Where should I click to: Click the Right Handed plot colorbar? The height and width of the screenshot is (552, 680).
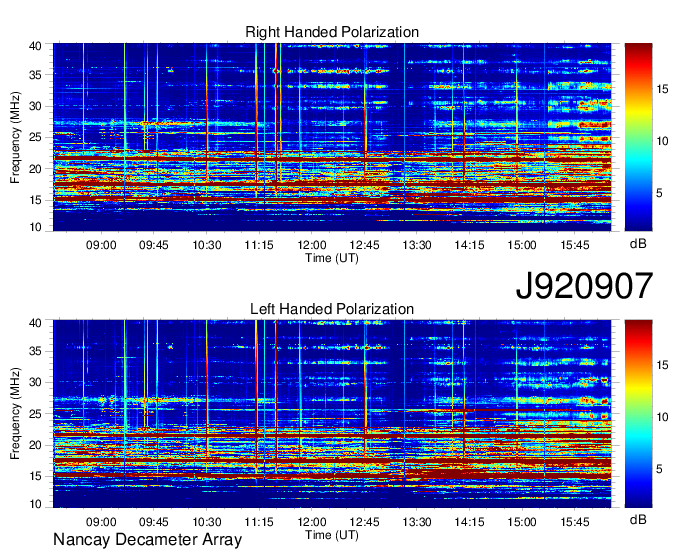tap(638, 137)
